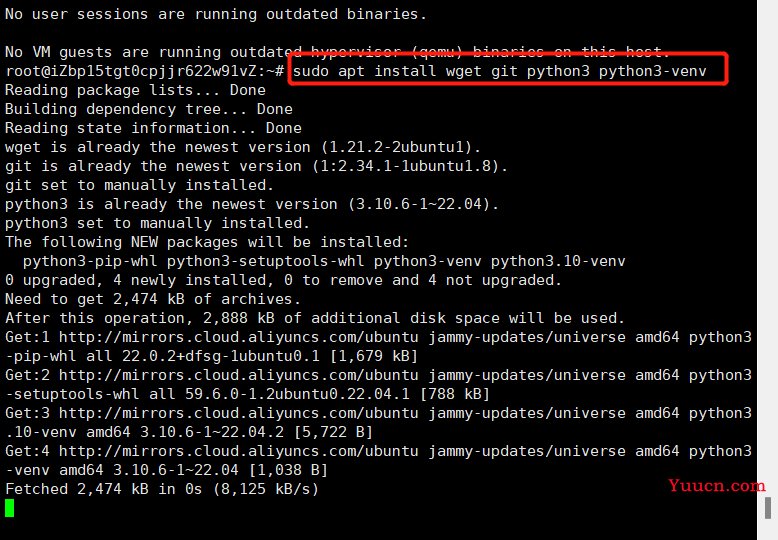778x540 pixels.
Task: Click 'python3 is already the newest version' line
Action: [x=252, y=204]
